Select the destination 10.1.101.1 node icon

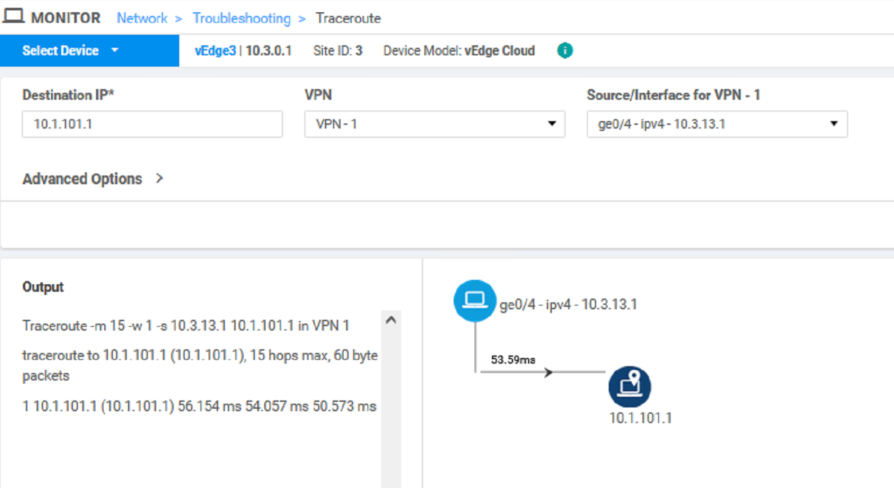coord(629,387)
